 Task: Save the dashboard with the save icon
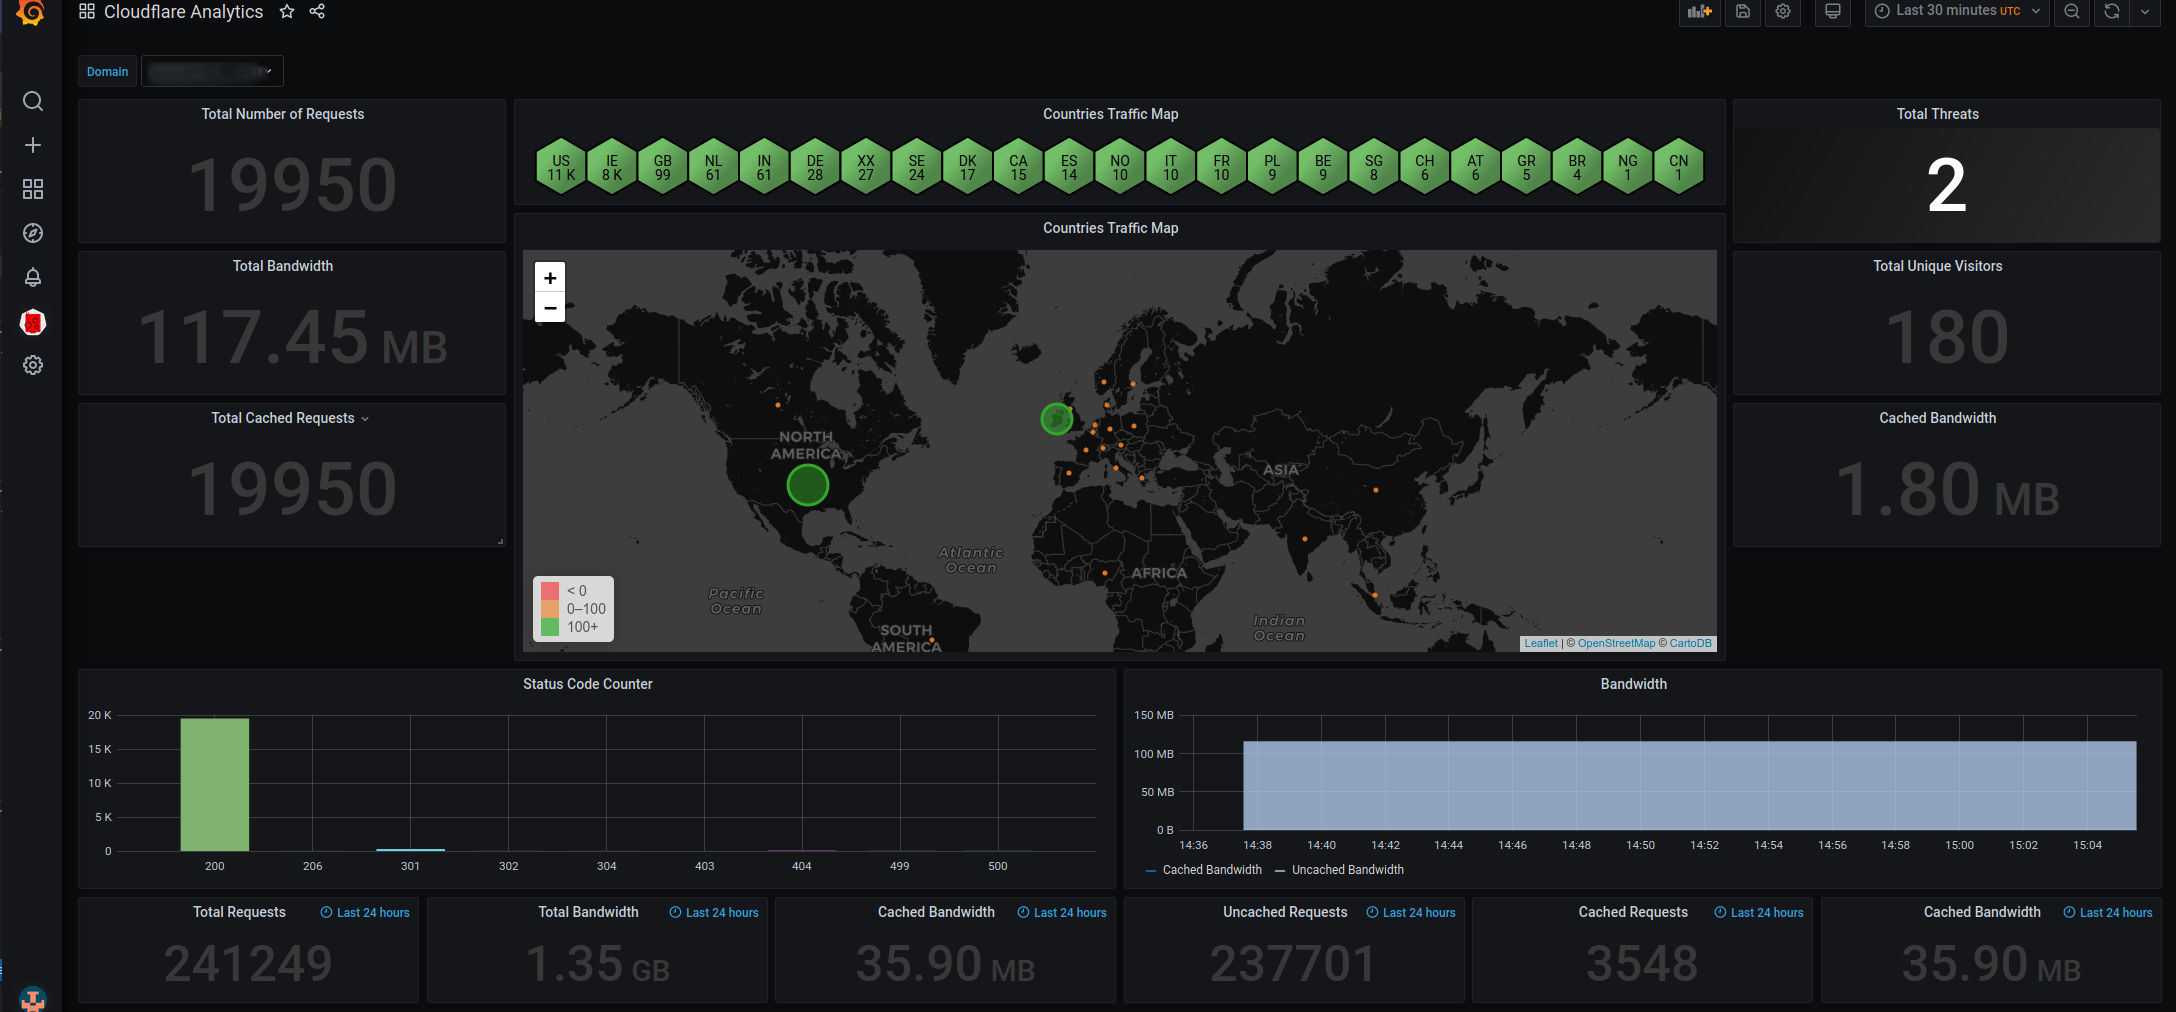[x=1743, y=11]
